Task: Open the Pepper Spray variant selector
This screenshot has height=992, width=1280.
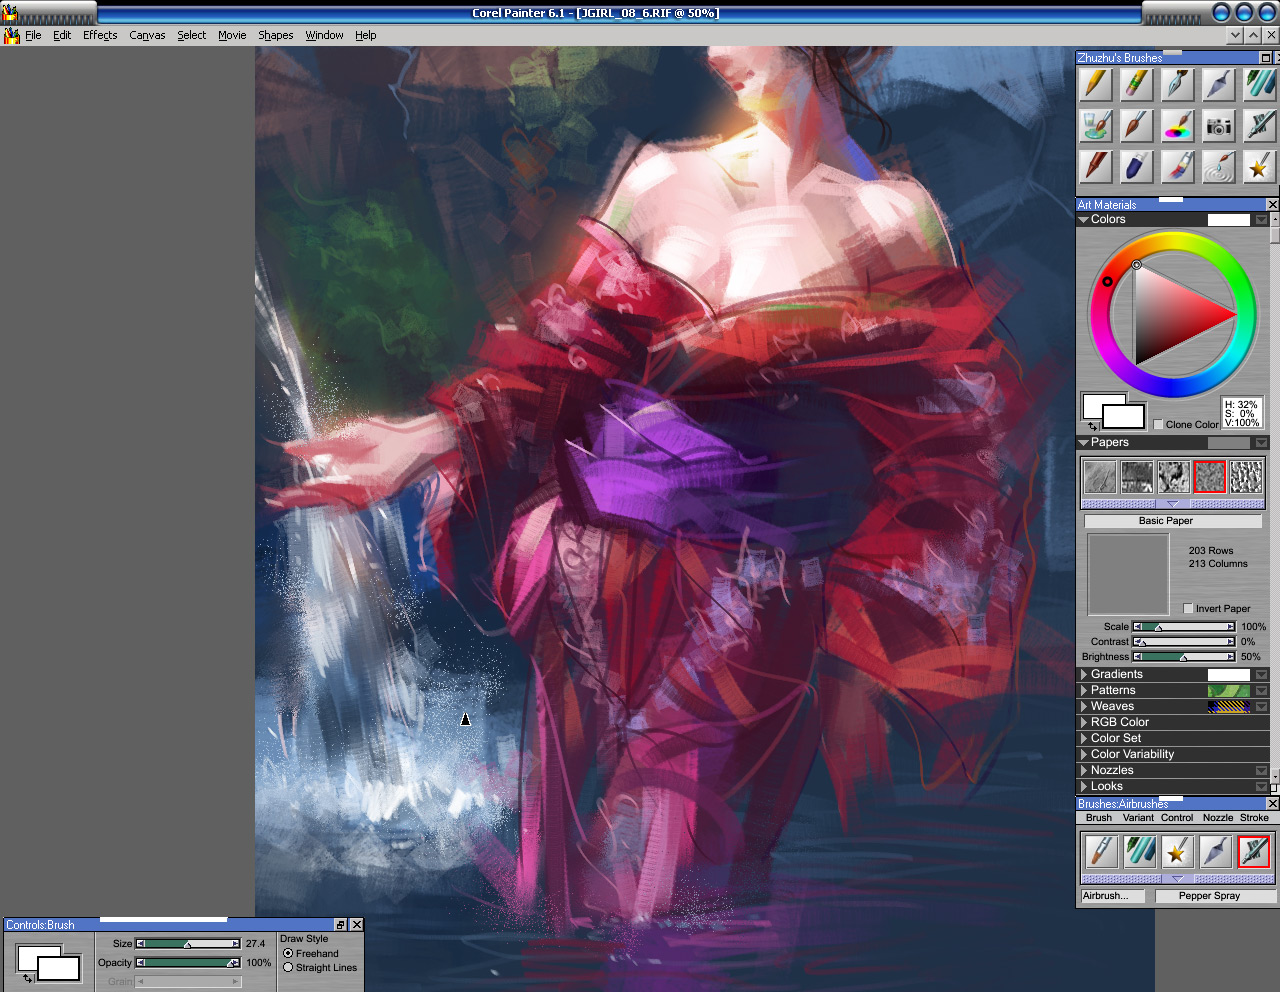Action: 1215,896
